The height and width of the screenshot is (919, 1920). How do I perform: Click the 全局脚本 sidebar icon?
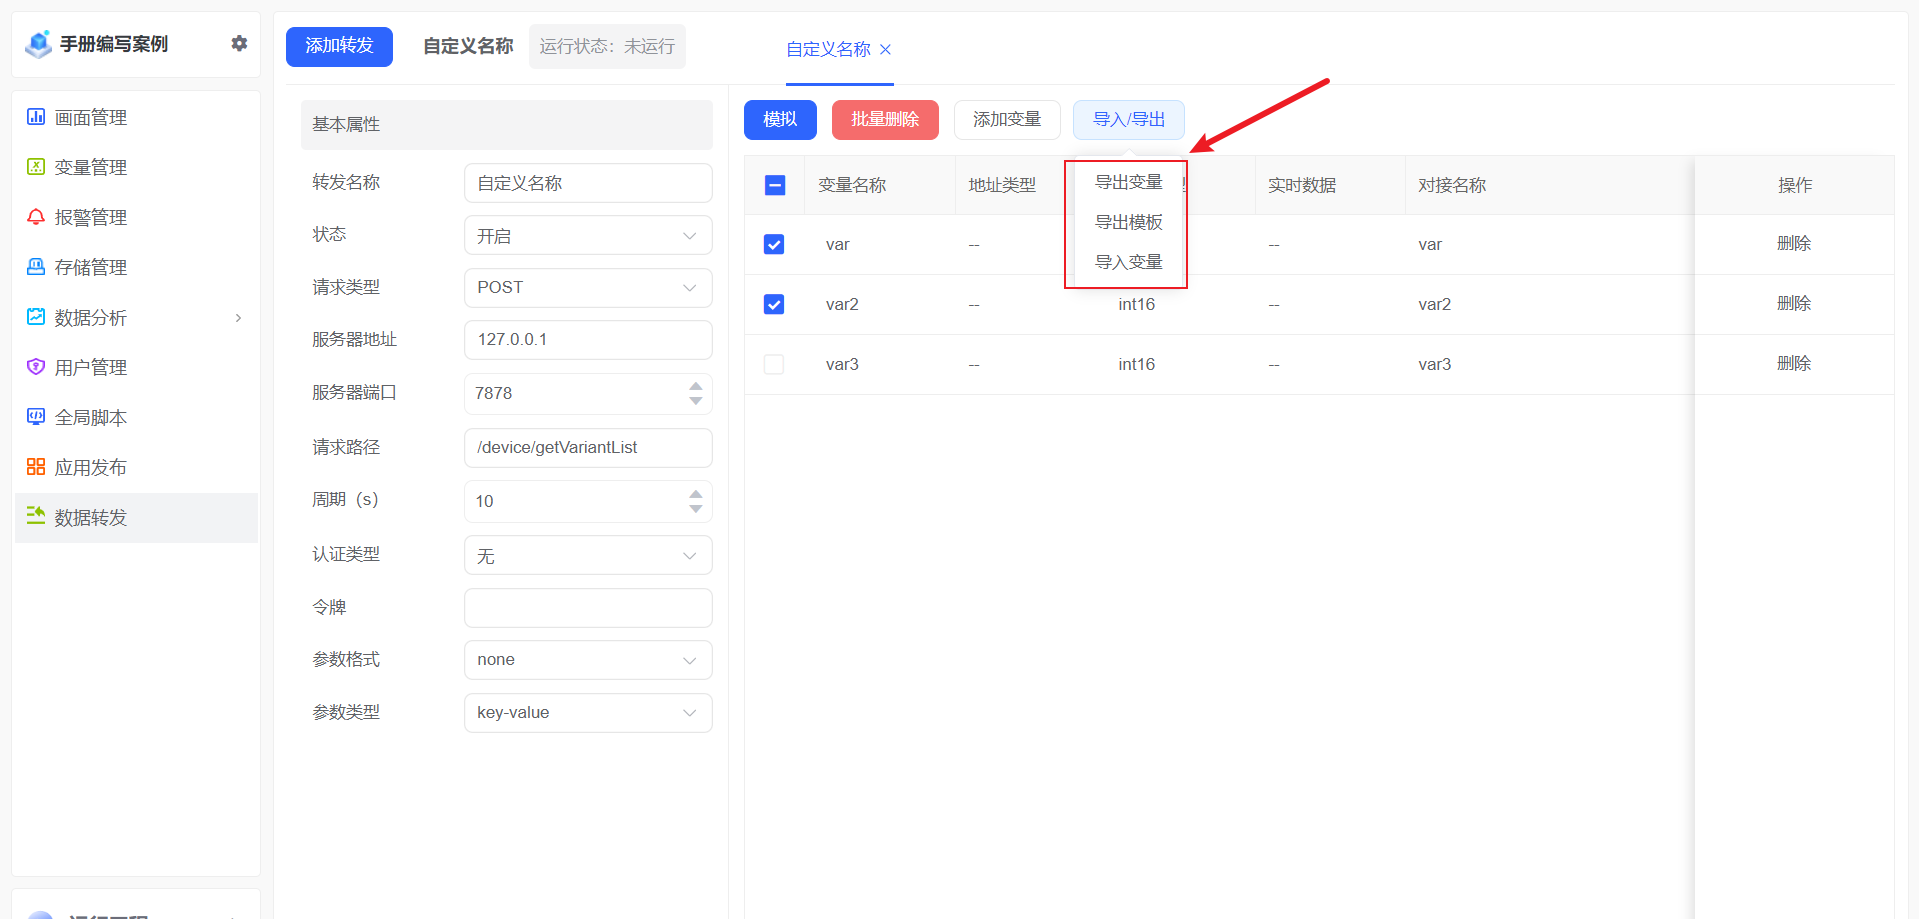pyautogui.click(x=36, y=417)
